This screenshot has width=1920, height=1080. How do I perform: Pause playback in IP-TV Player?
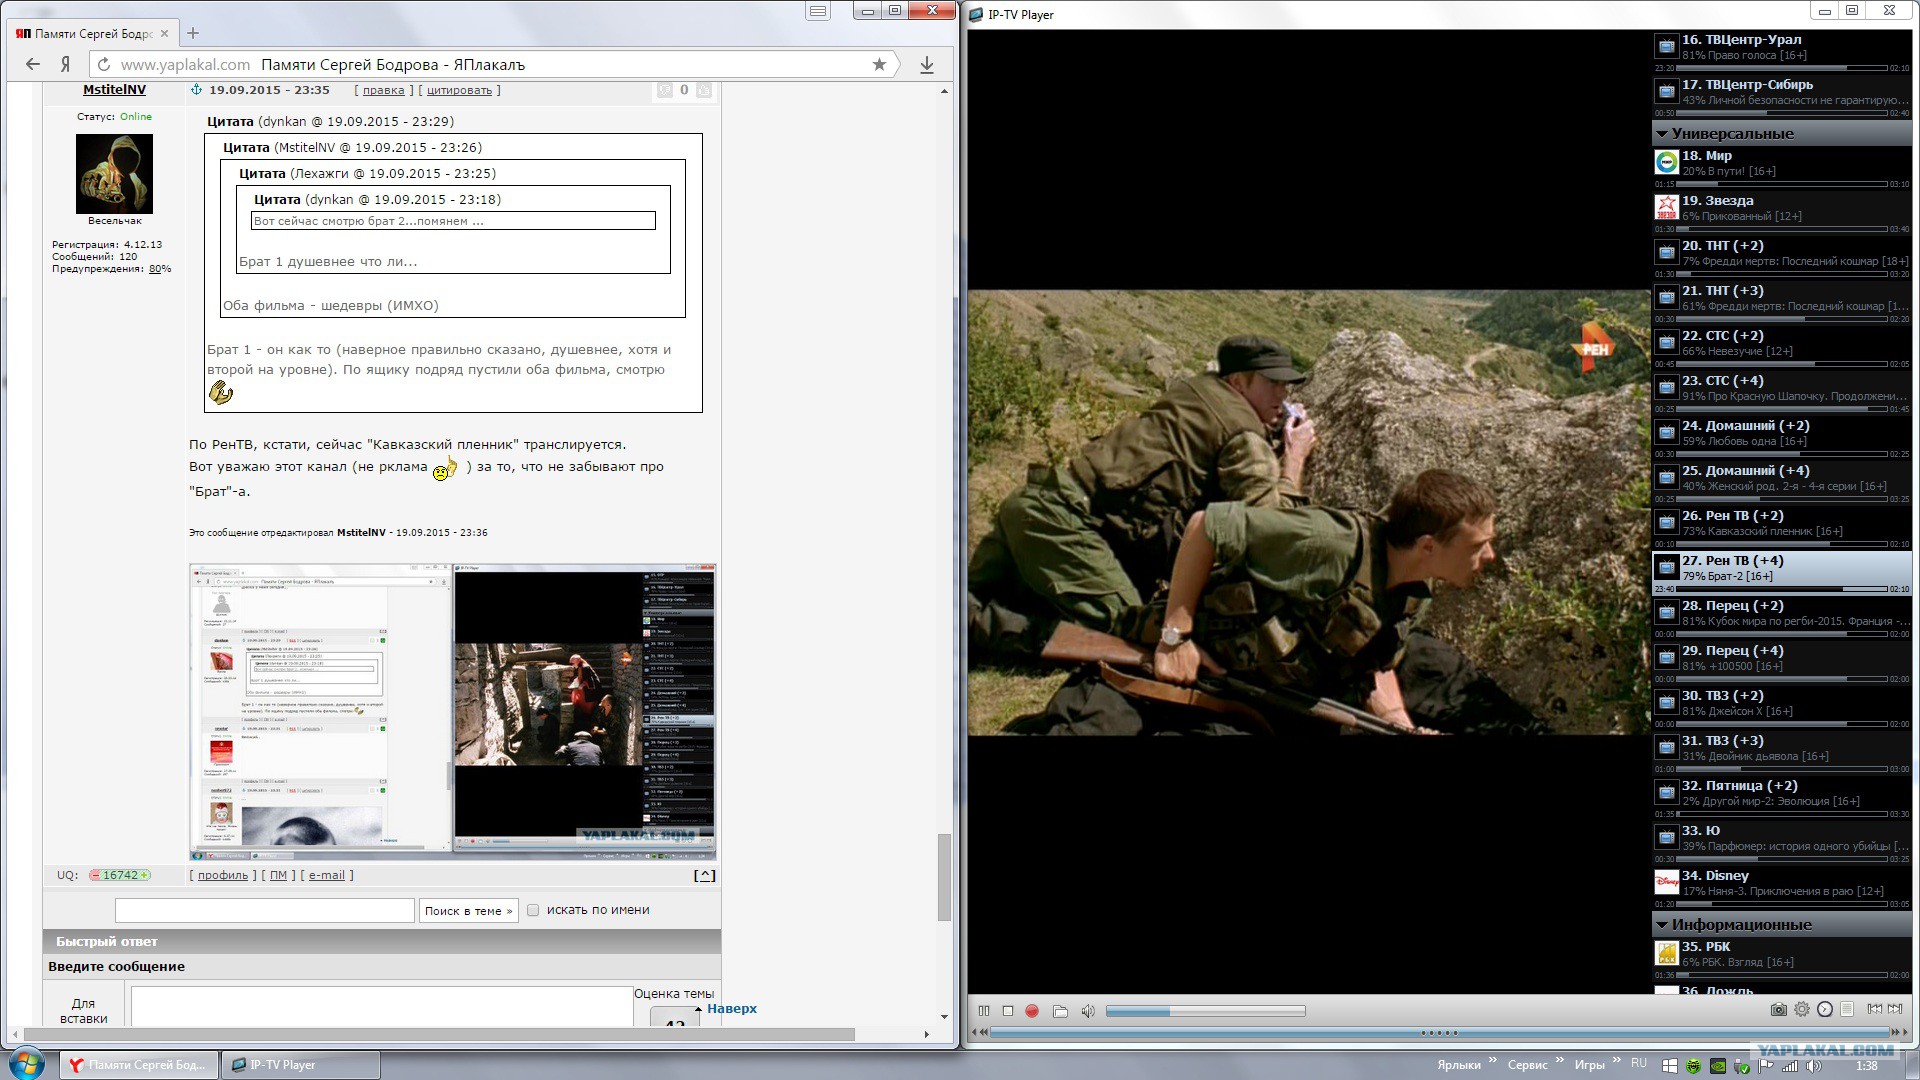click(984, 1011)
